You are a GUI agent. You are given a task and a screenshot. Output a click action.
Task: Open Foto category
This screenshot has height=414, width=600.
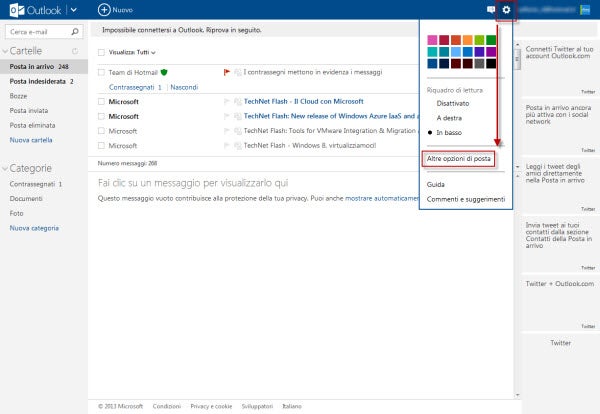point(16,213)
